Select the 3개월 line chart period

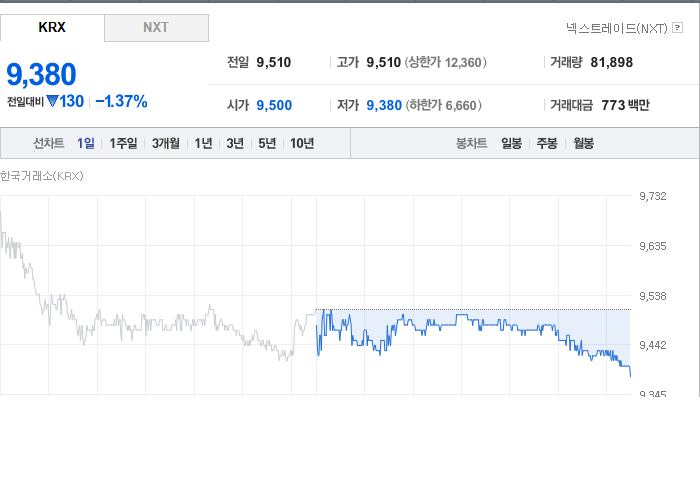166,143
